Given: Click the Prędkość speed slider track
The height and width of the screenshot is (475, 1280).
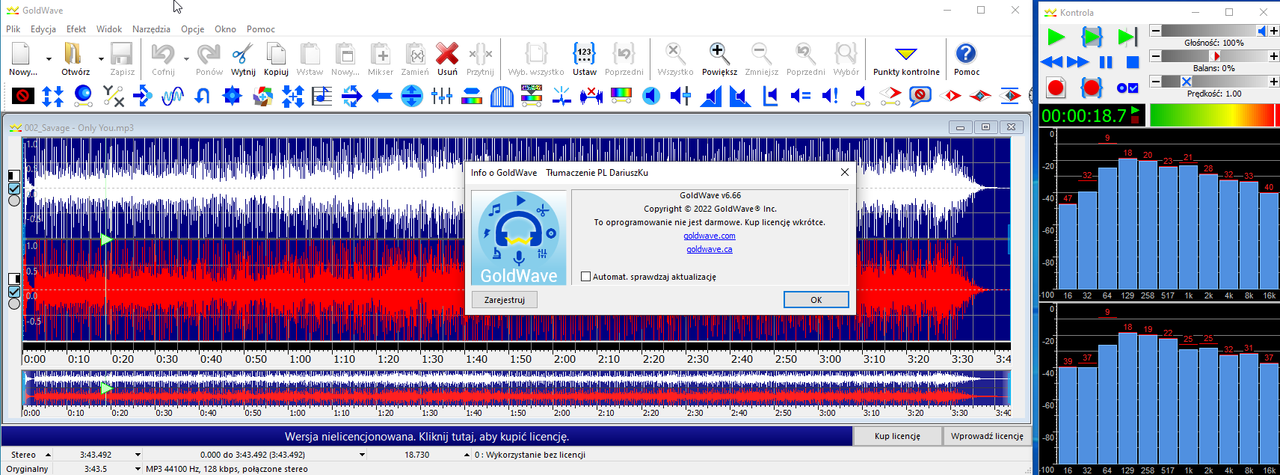Looking at the screenshot, I should 1214,82.
